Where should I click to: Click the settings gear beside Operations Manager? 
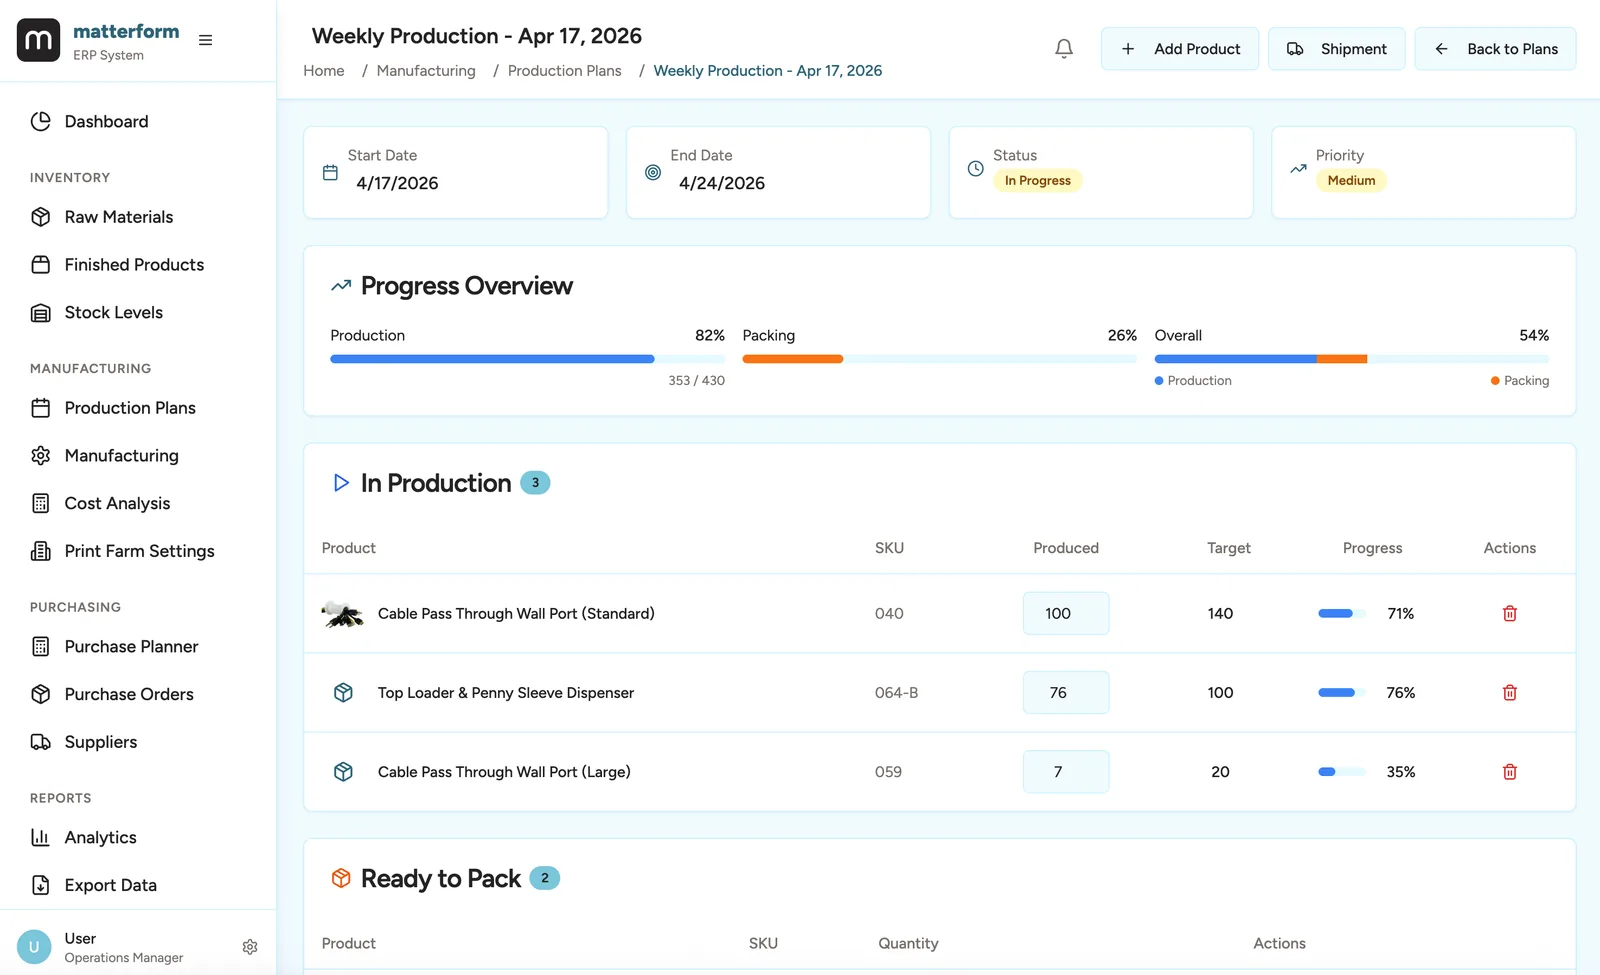coord(250,947)
